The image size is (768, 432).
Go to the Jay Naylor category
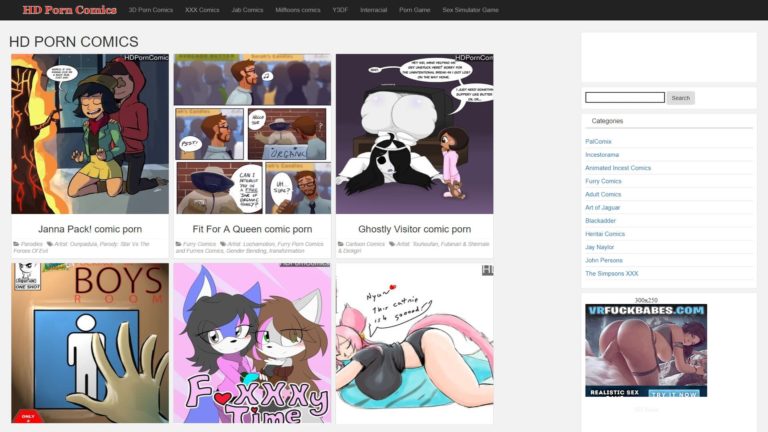[x=599, y=247]
